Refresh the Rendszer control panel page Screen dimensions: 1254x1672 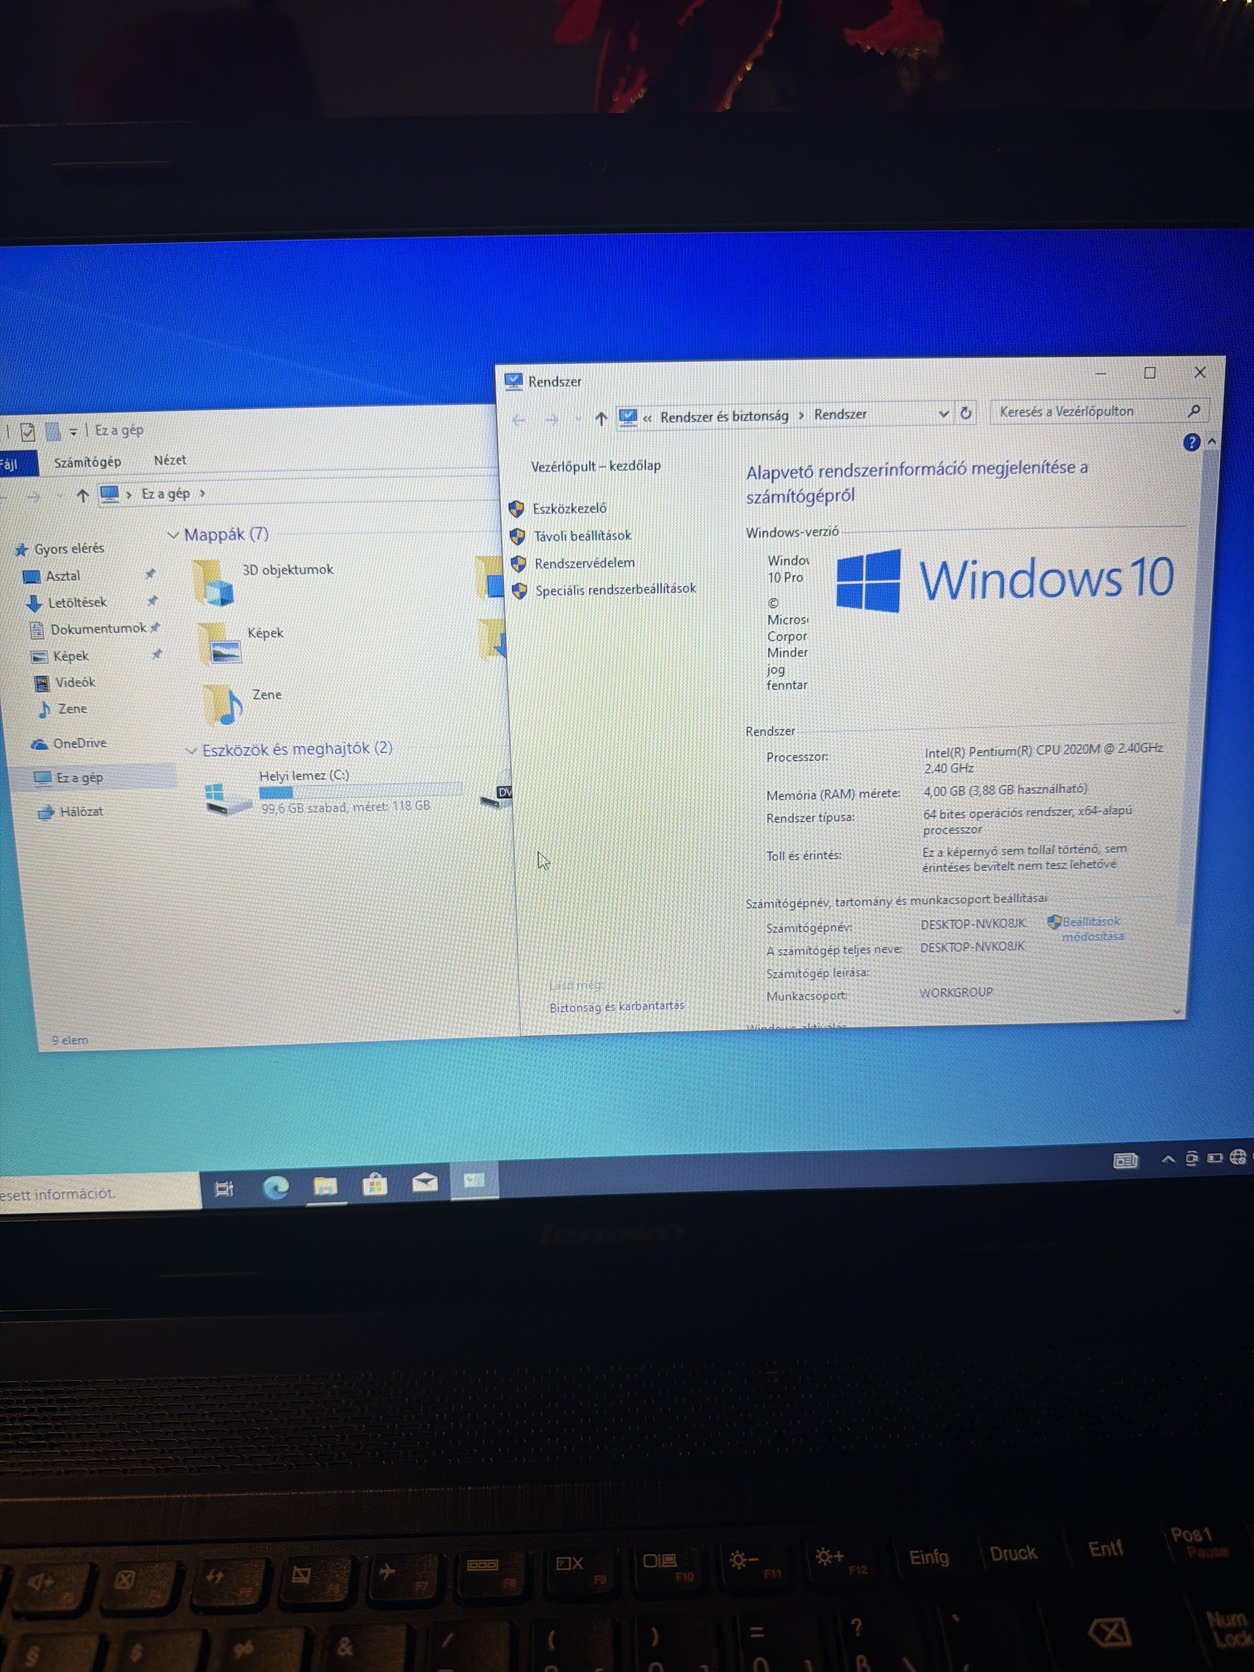pos(966,413)
